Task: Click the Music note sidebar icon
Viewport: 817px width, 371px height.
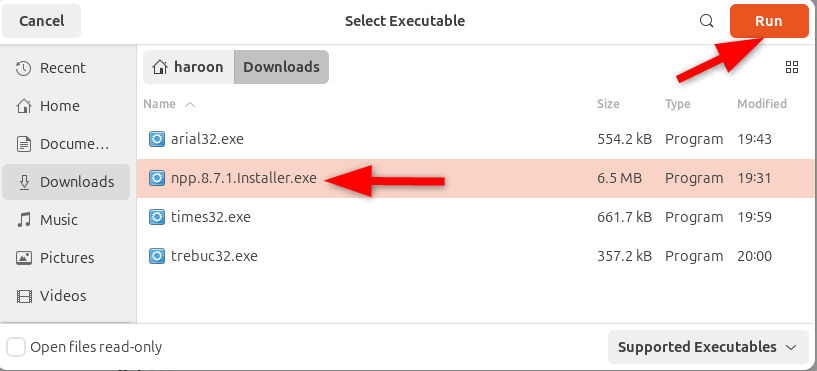Action: tap(23, 220)
